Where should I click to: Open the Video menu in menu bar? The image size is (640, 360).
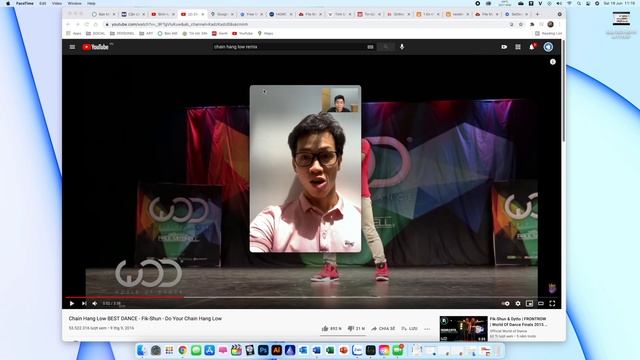coord(57,3)
